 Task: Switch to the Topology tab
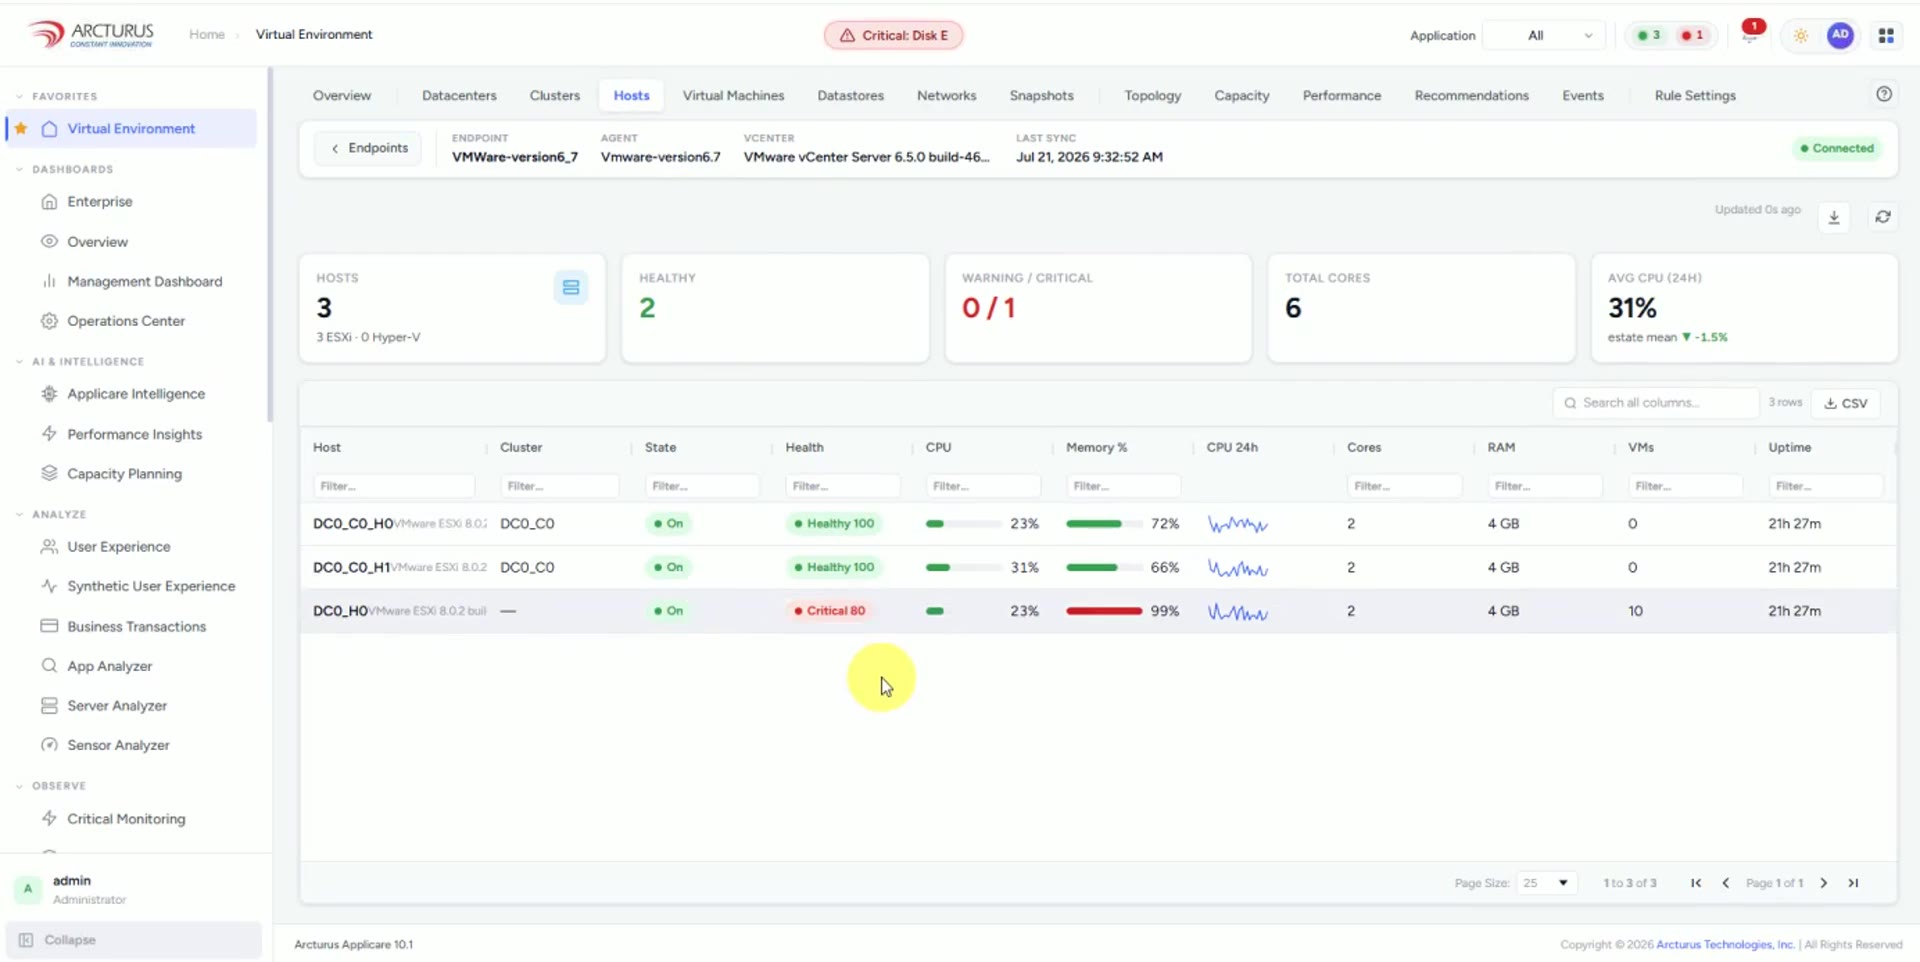point(1152,95)
